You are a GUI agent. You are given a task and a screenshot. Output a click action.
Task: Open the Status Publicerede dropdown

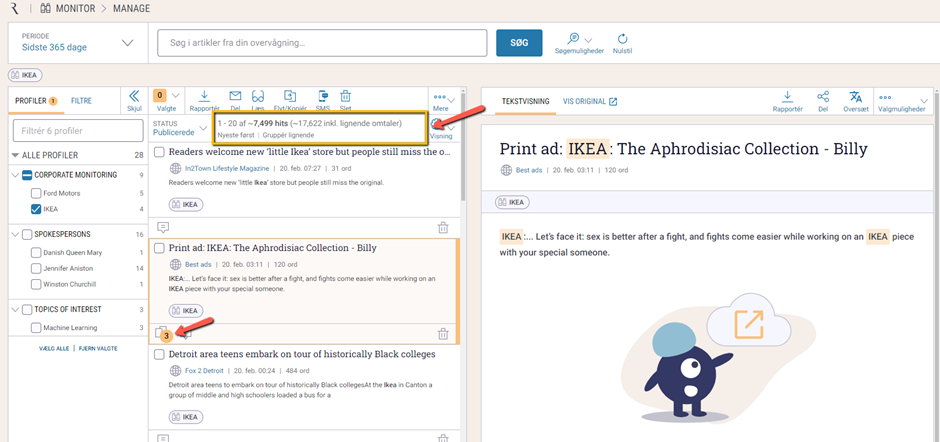point(180,127)
